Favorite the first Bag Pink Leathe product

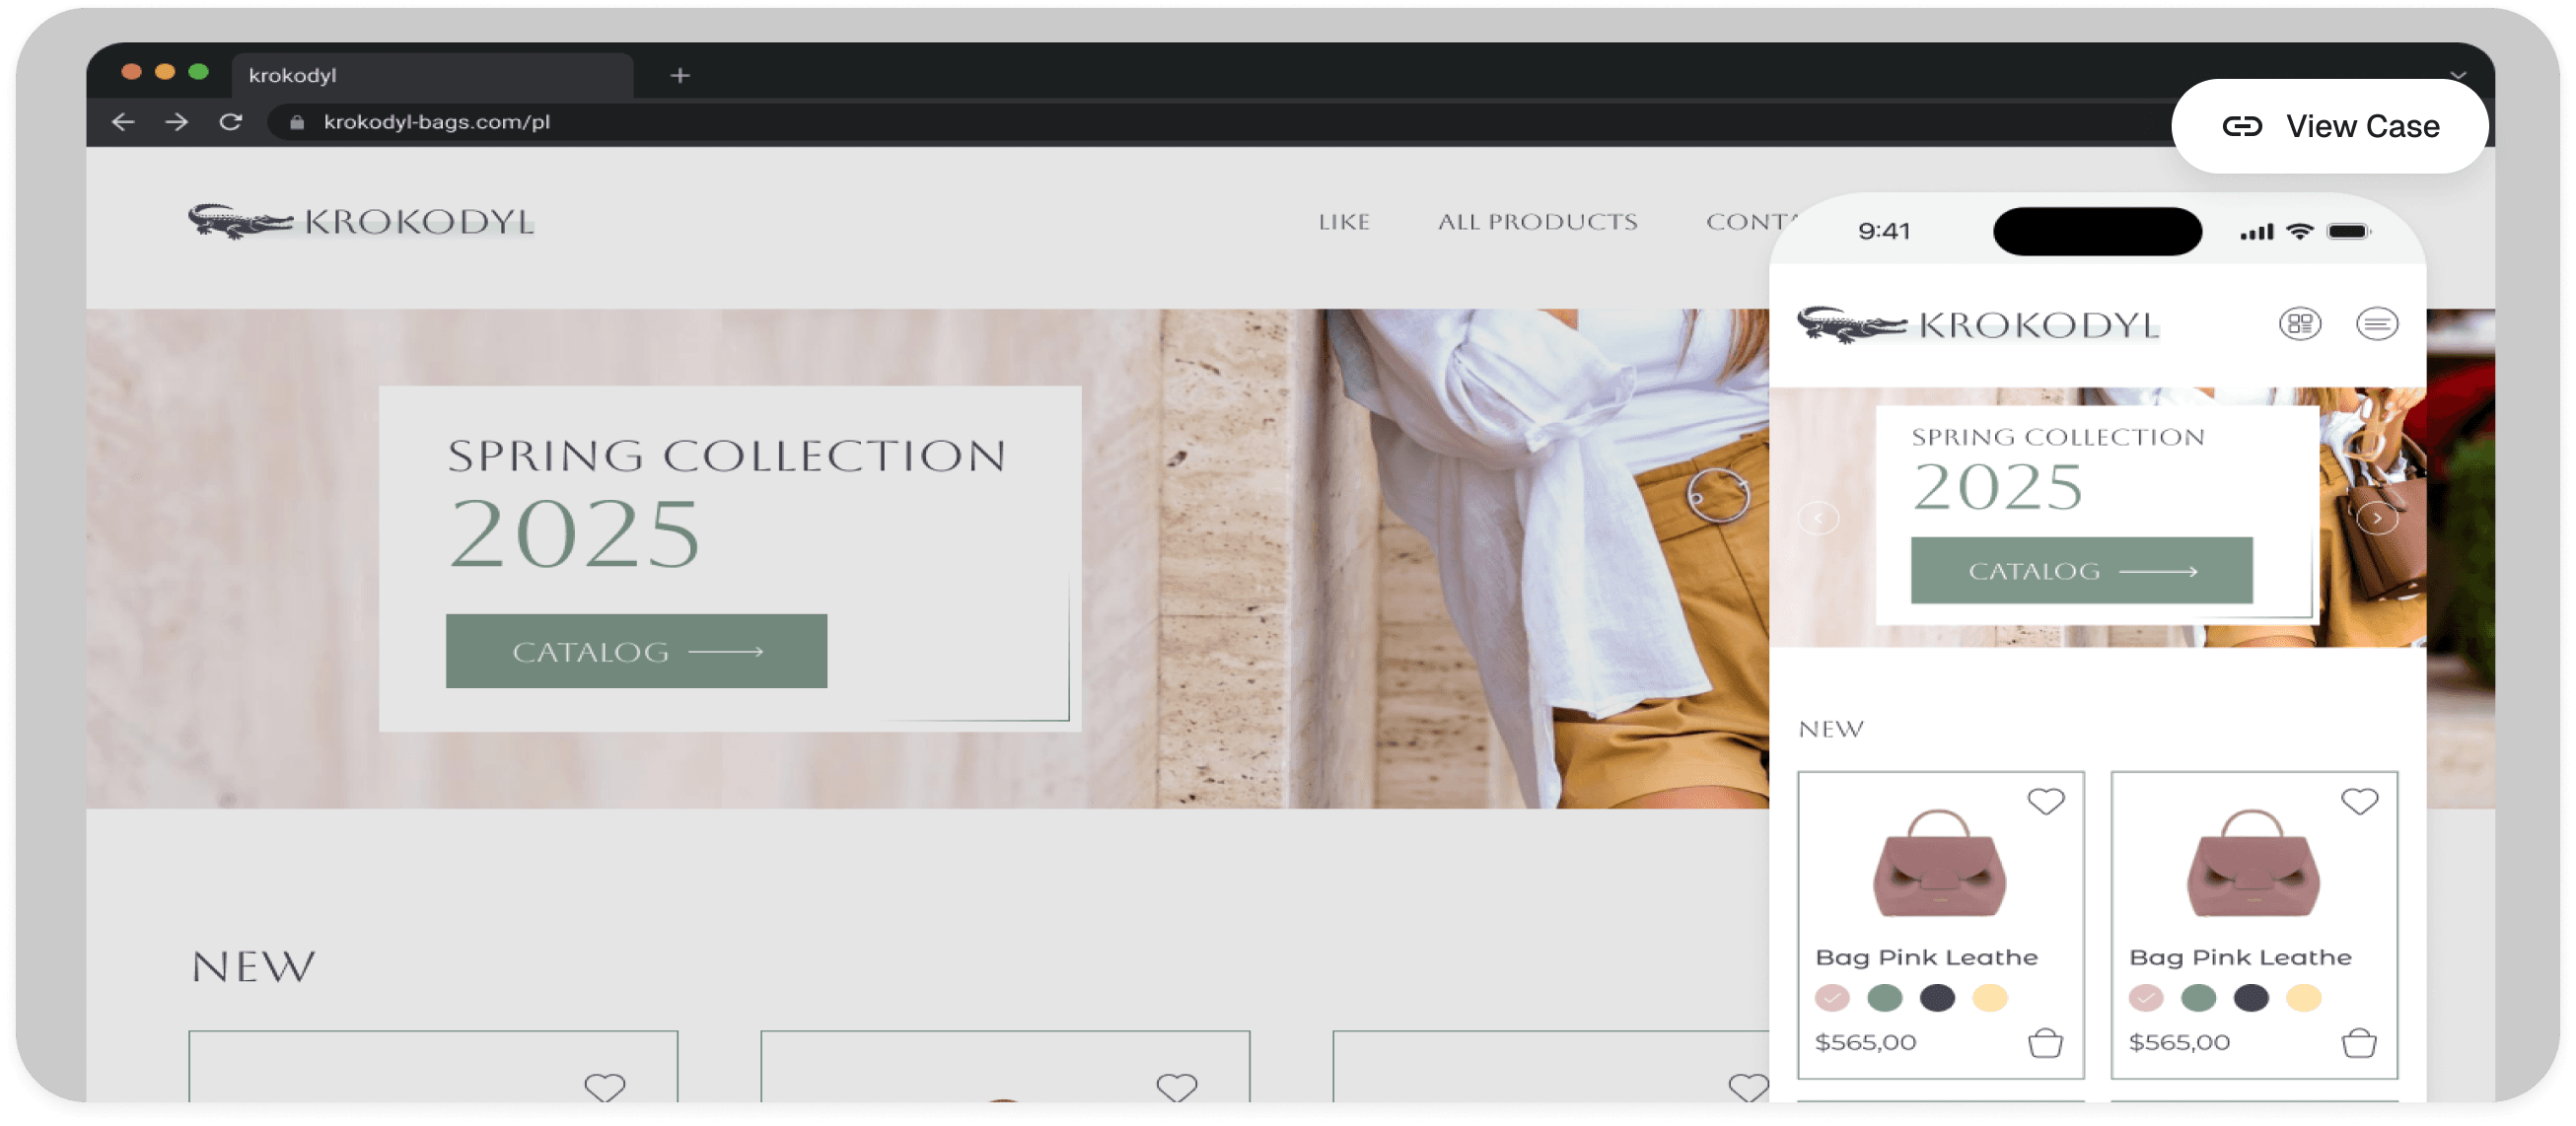point(2046,800)
